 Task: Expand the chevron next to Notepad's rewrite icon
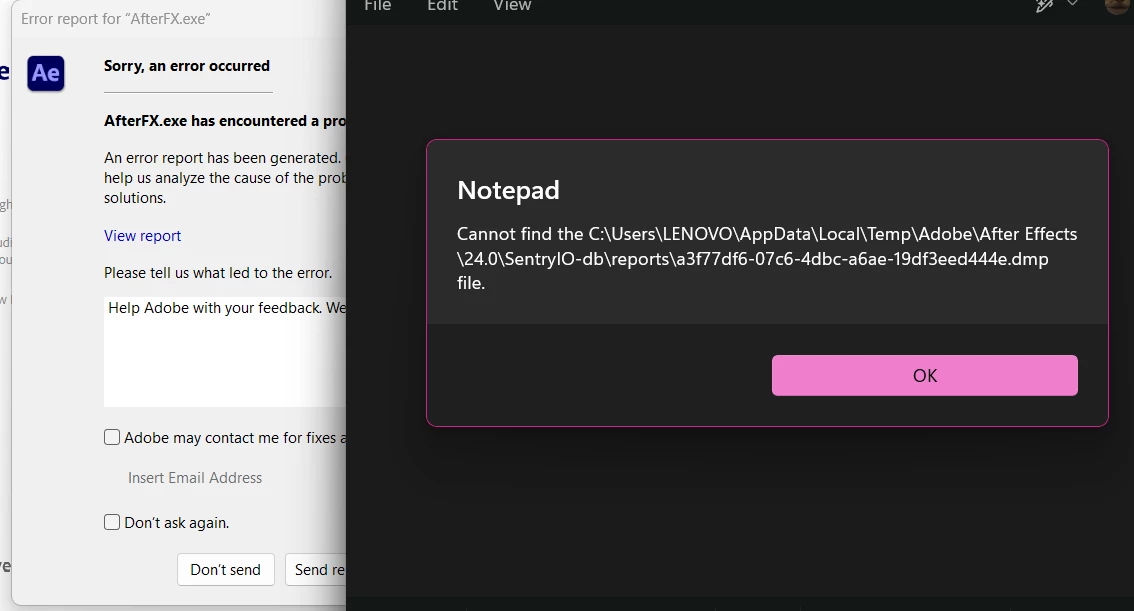click(x=1073, y=4)
